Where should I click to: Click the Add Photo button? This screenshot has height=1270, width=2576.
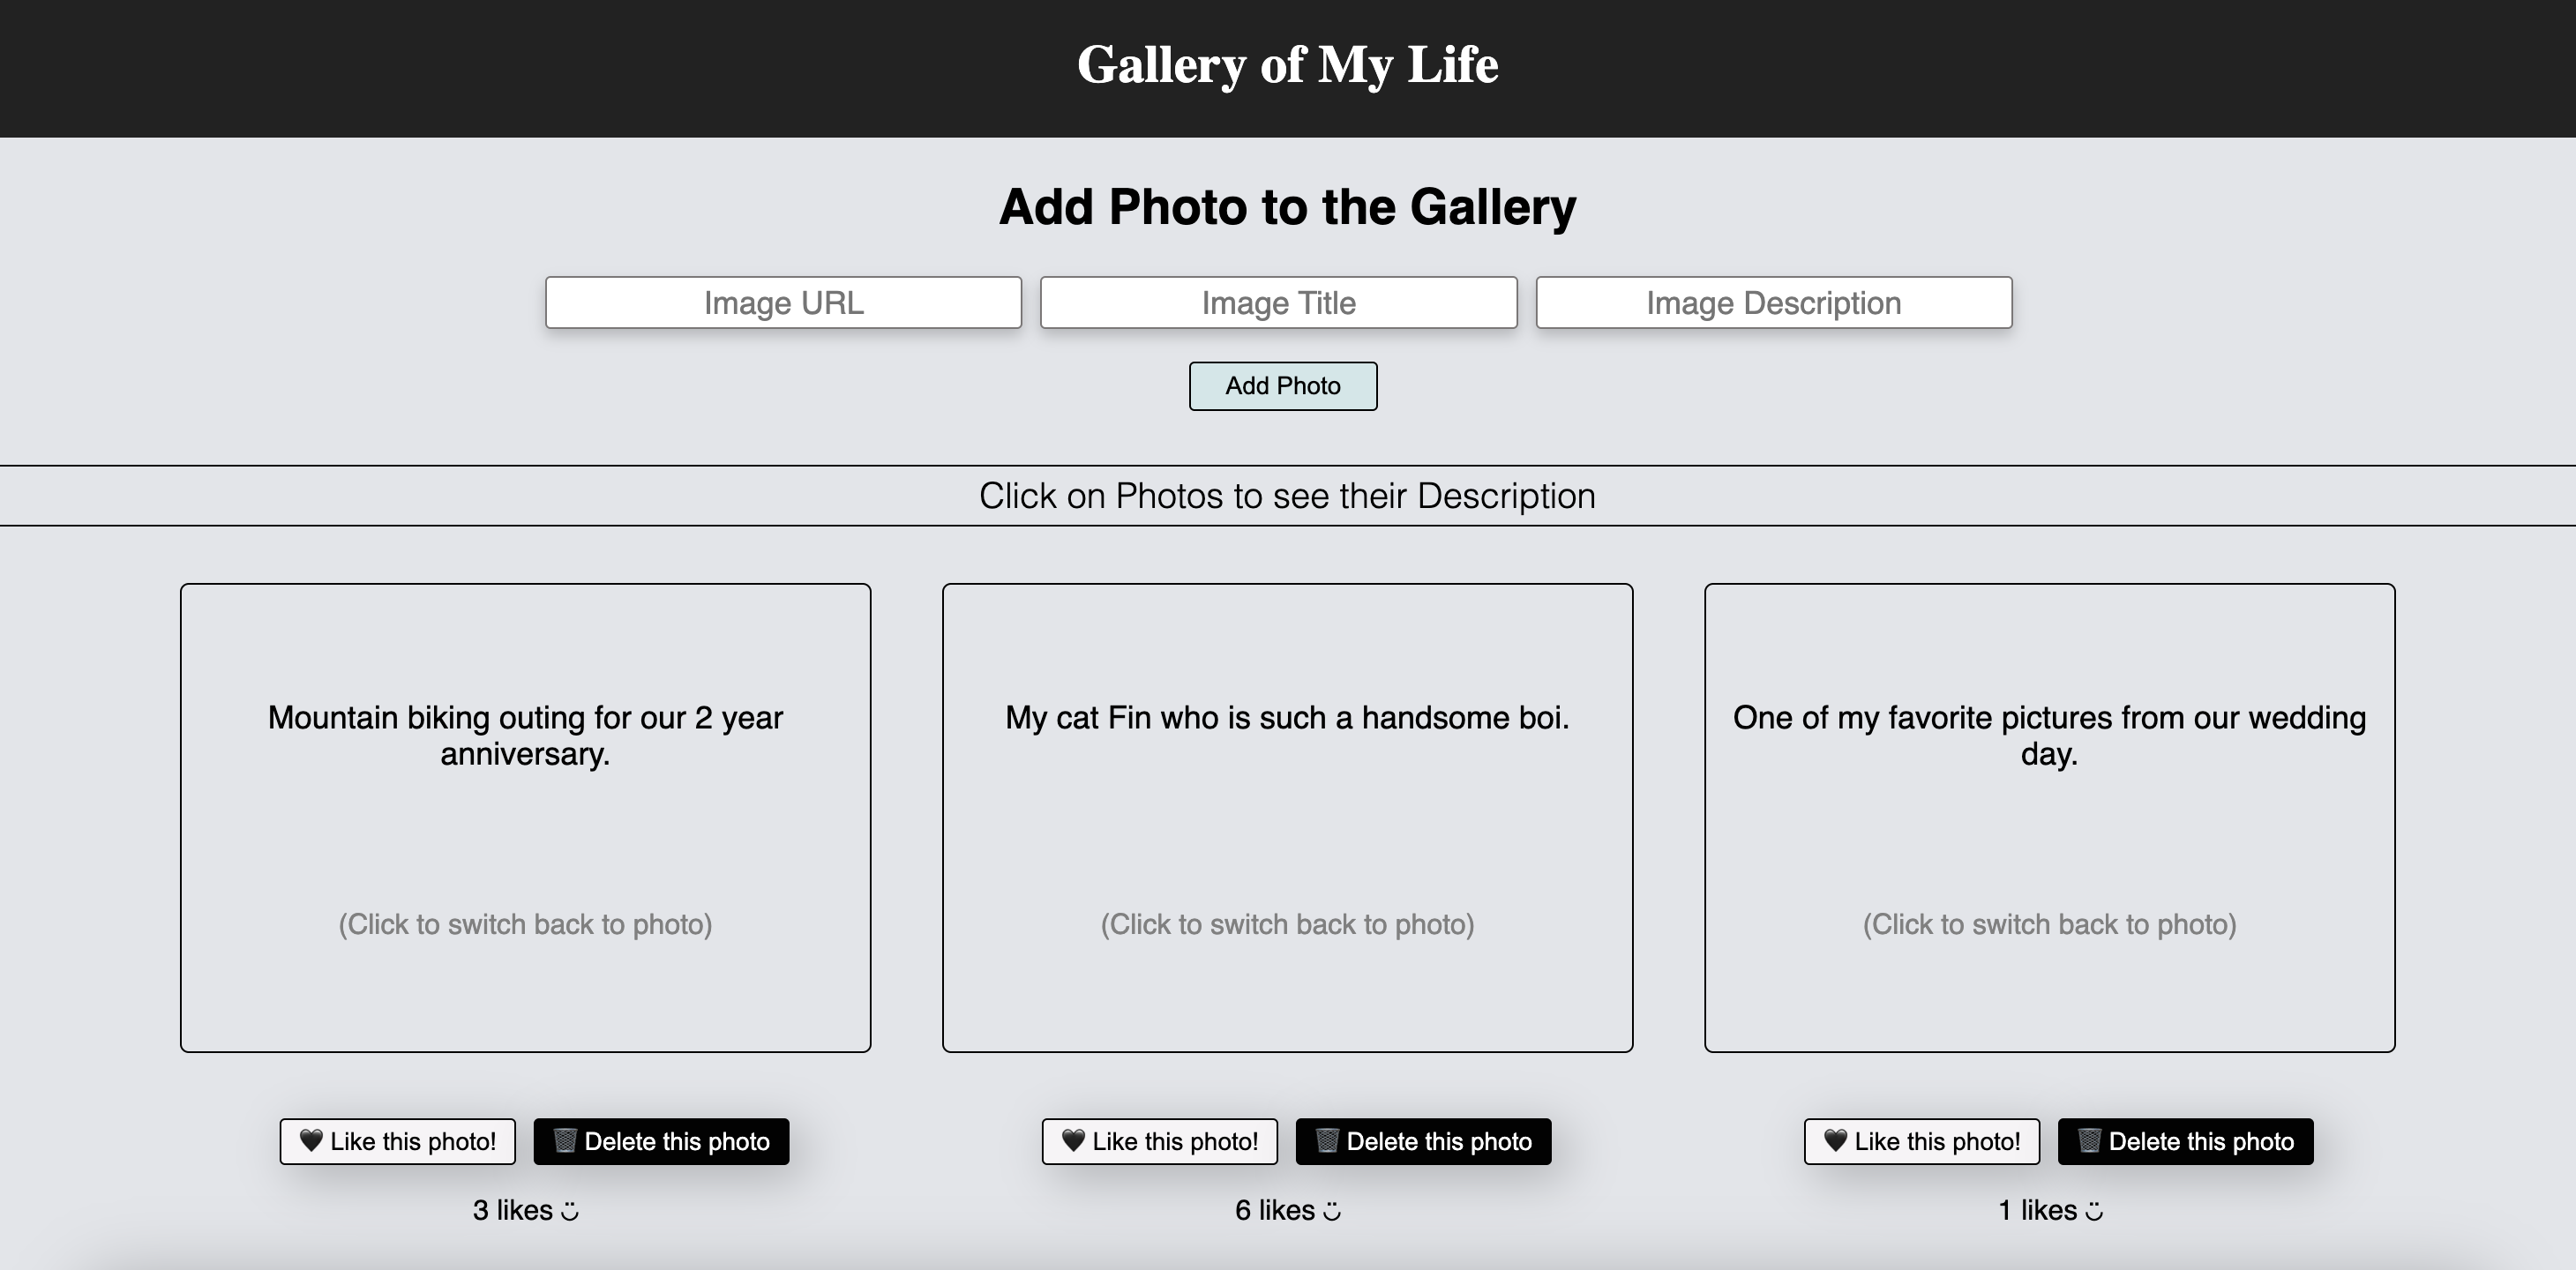[x=1283, y=386]
